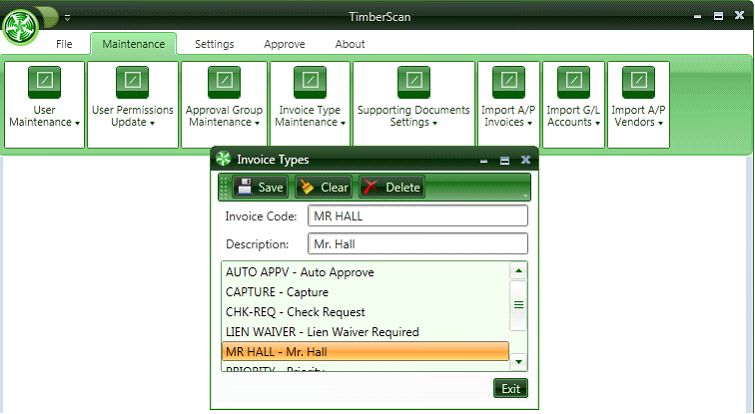Select CHK-REQ - Check Request row
755x414 pixels.
pos(365,312)
